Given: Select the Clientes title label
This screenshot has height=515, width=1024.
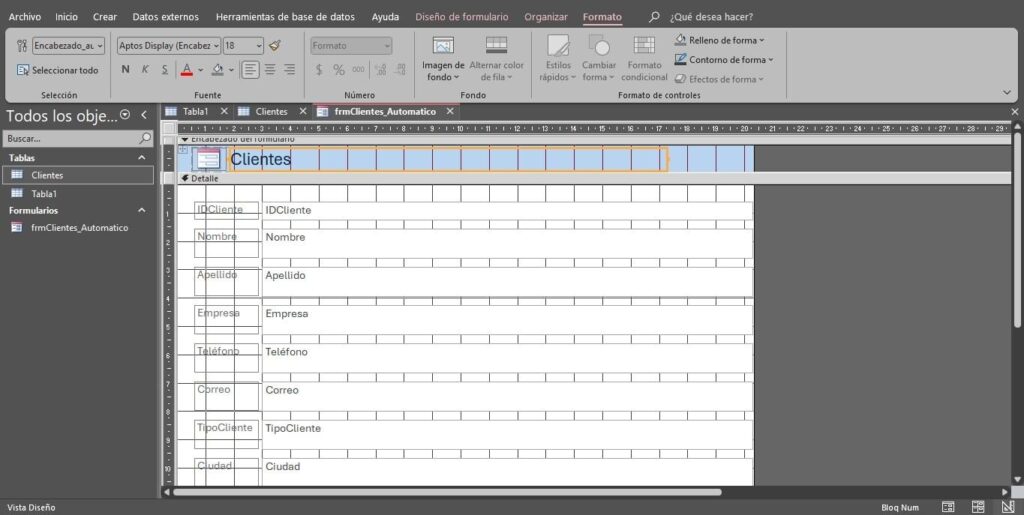Looking at the screenshot, I should tap(448, 159).
